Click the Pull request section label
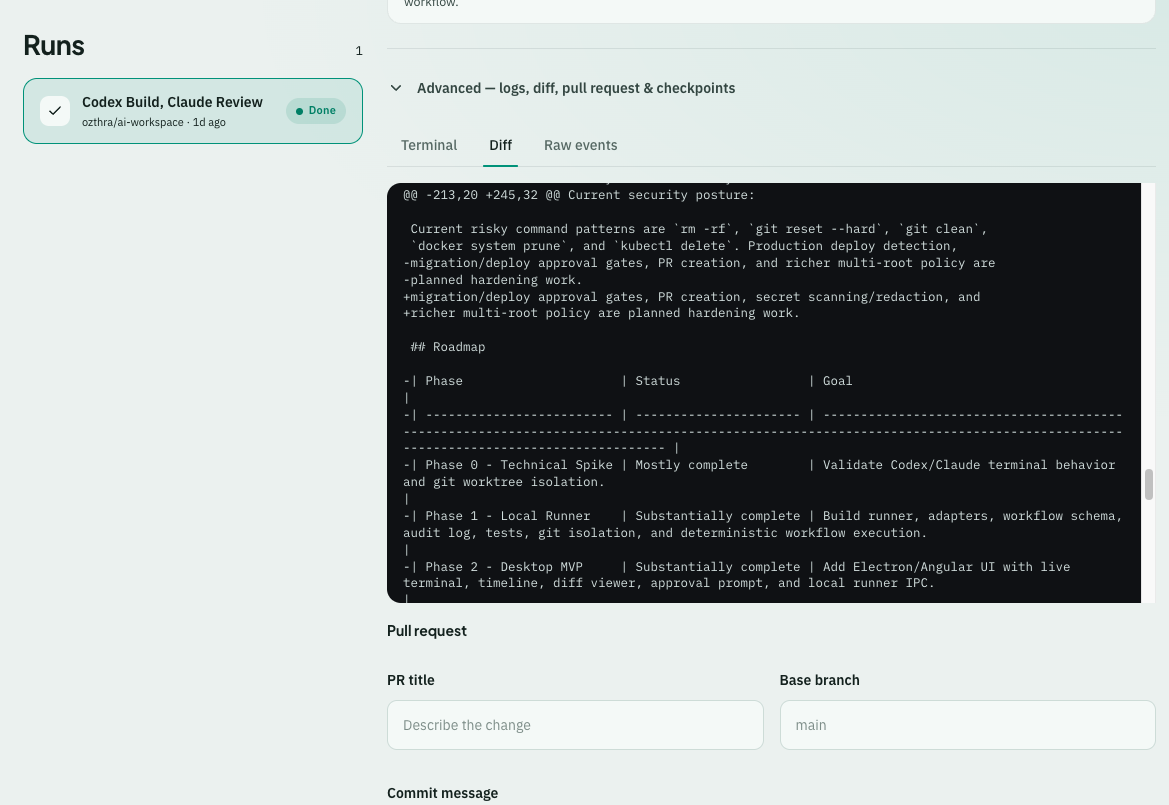 coord(426,631)
